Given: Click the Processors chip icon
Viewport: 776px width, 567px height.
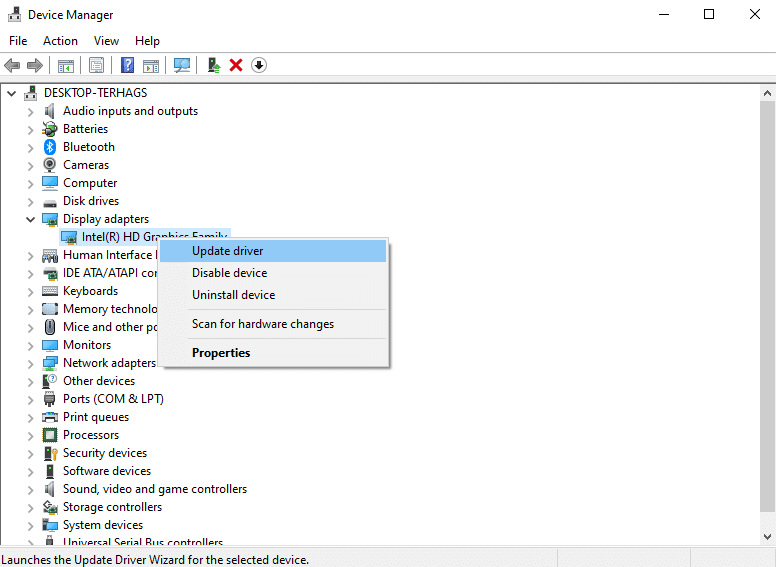Looking at the screenshot, I should coord(49,435).
